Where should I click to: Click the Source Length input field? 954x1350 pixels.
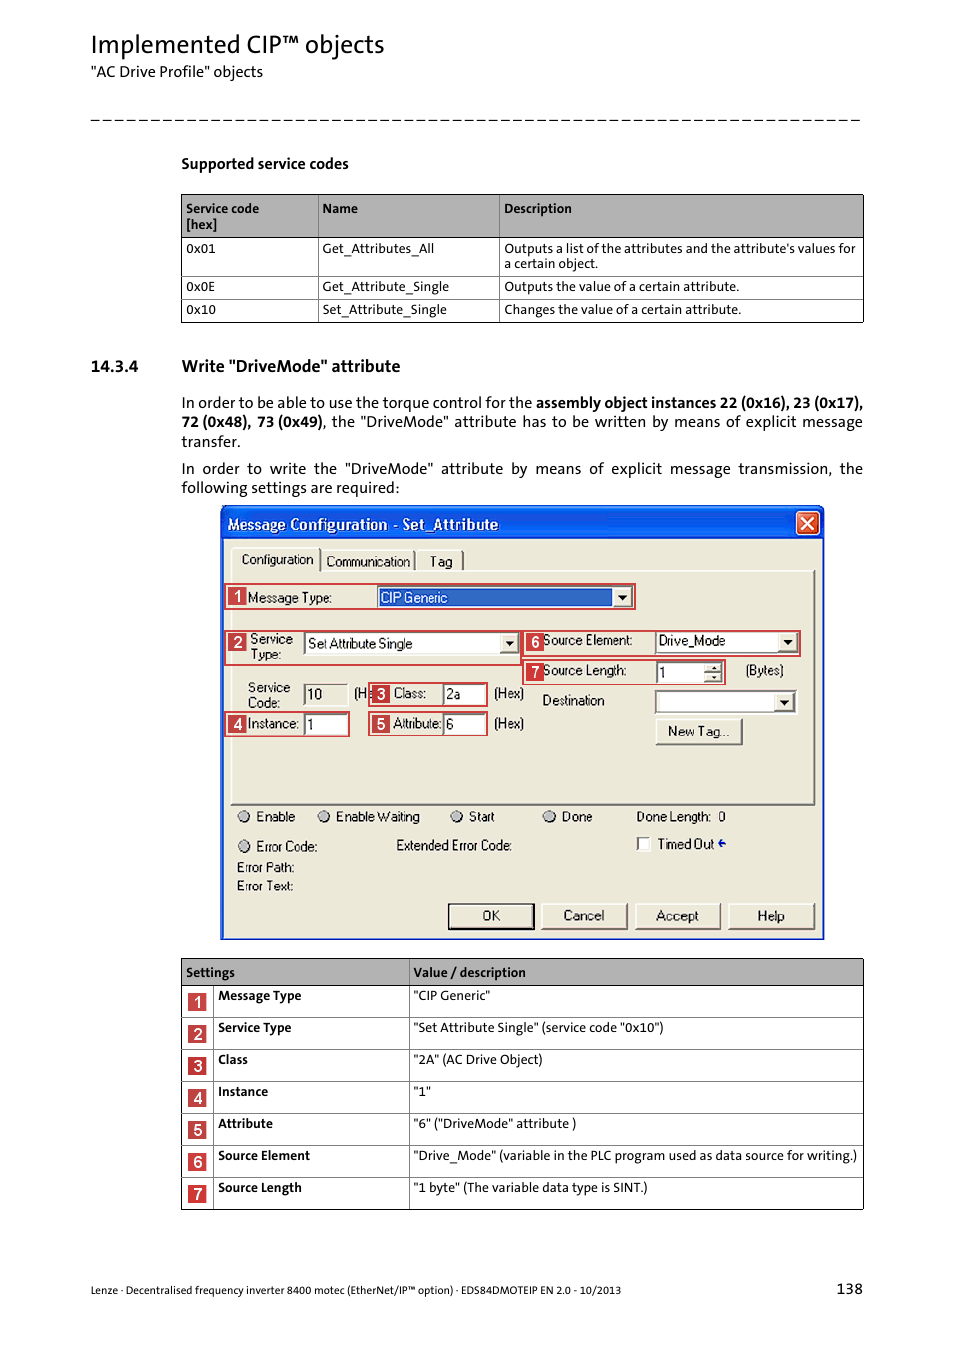(680, 673)
